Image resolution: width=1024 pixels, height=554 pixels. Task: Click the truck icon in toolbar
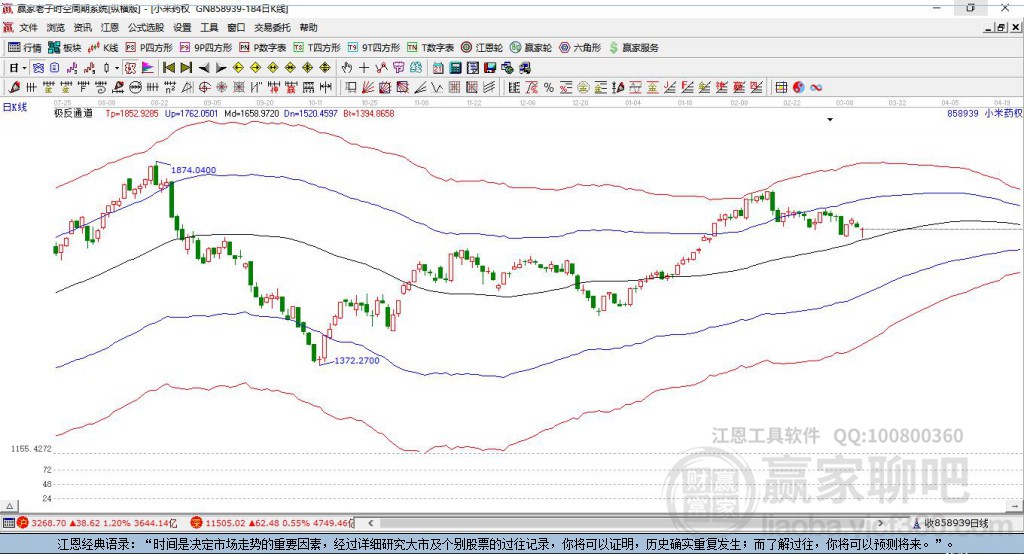(x=525, y=68)
